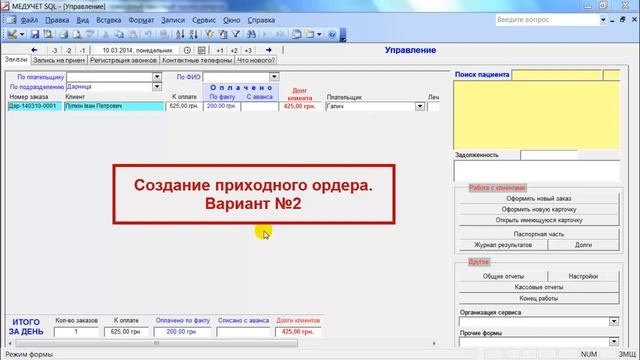The height and width of the screenshot is (360, 640).
Task: Sort descending with the Z-A icon
Action: tap(193, 35)
